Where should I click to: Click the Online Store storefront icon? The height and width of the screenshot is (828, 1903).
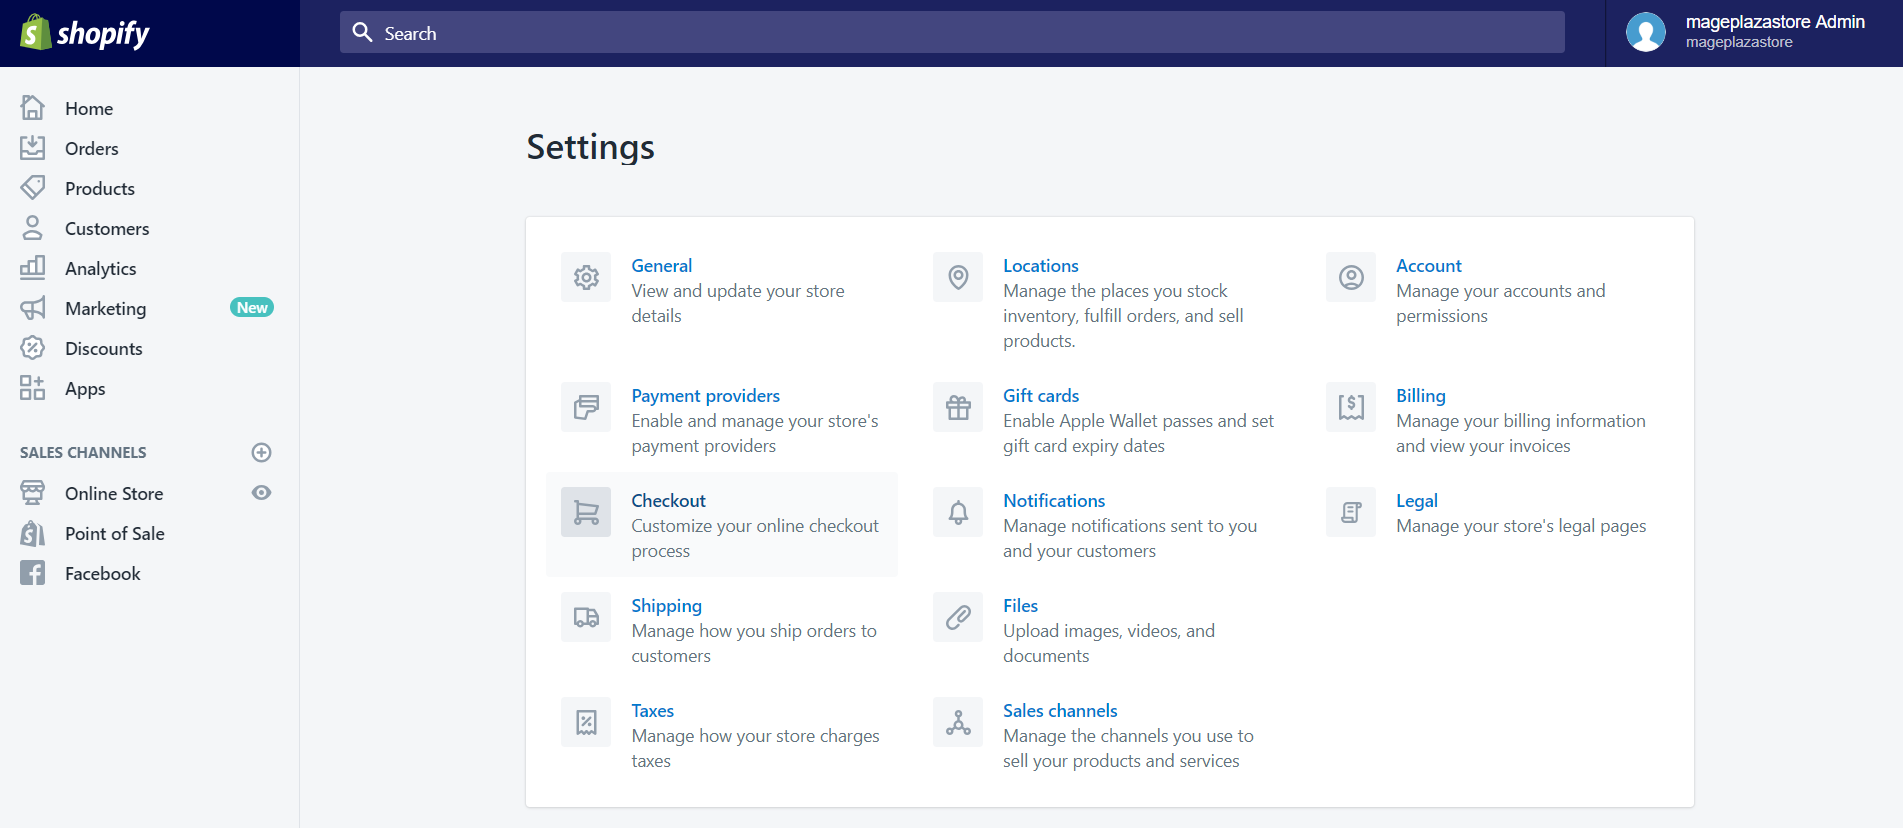tap(32, 493)
